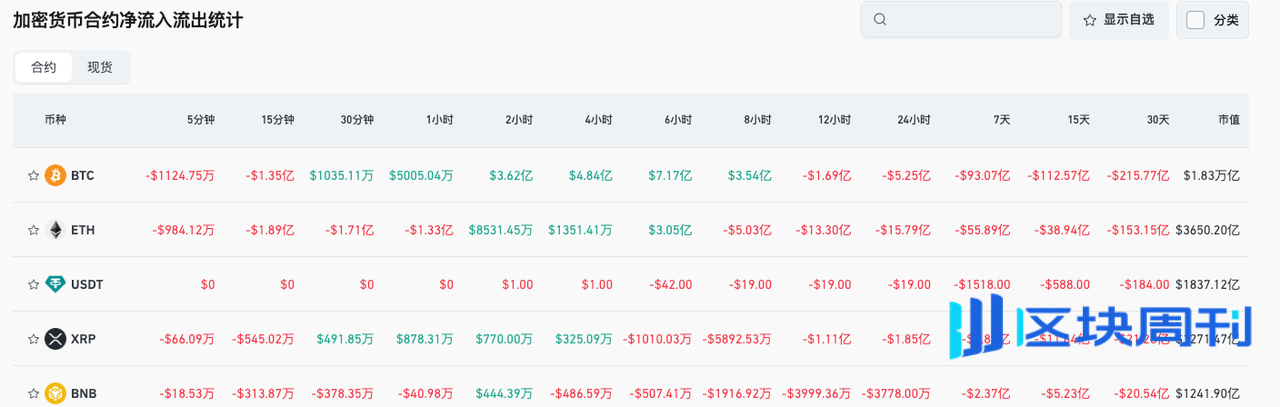Focus the search input field
Screen dimensions: 1280x407
[970, 19]
